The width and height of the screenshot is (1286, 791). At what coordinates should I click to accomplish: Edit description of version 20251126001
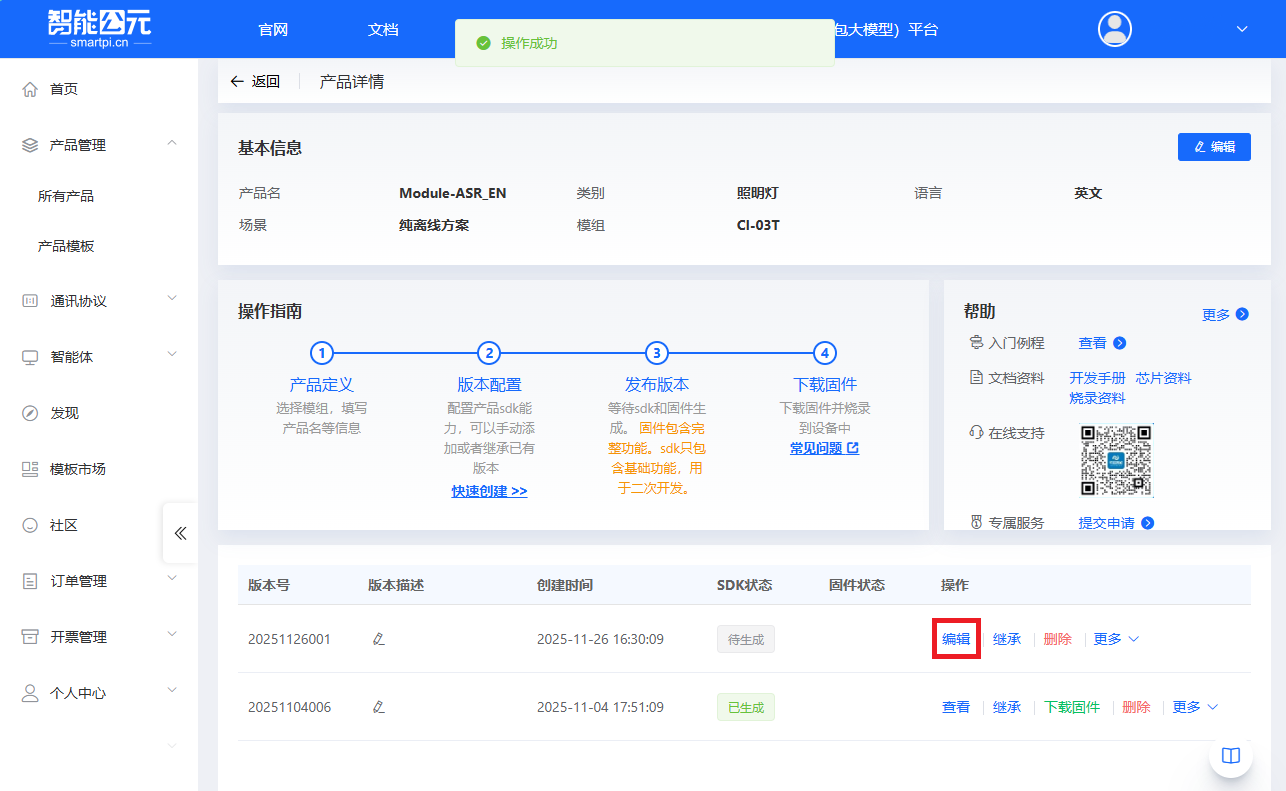pyautogui.click(x=378, y=639)
